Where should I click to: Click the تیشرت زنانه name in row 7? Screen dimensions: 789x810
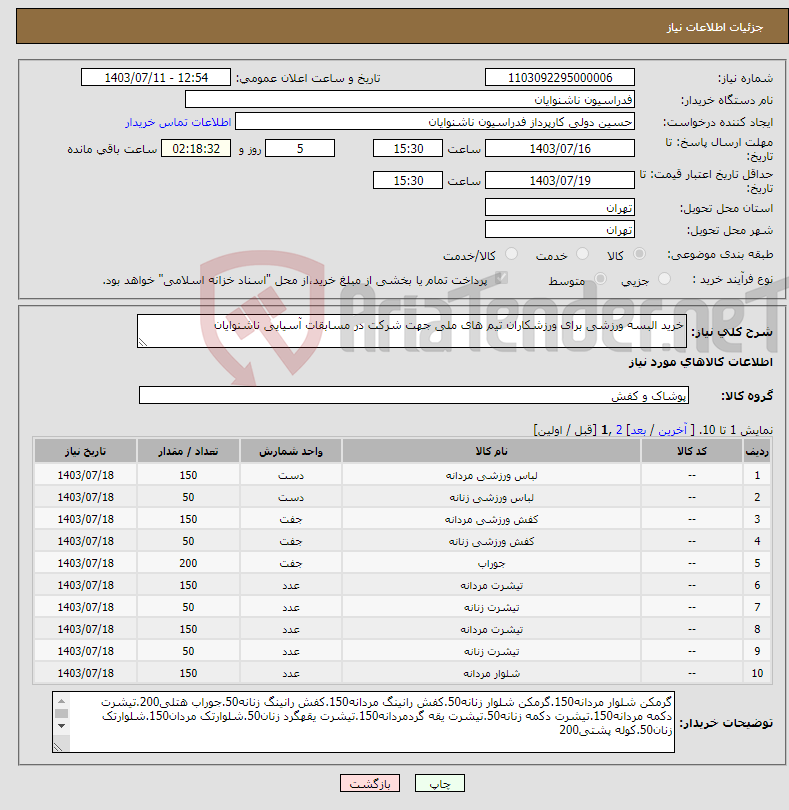[491, 607]
